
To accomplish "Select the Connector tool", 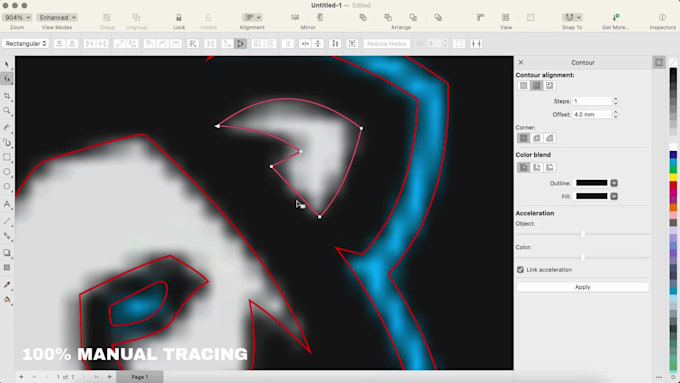I will pyautogui.click(x=7, y=236).
